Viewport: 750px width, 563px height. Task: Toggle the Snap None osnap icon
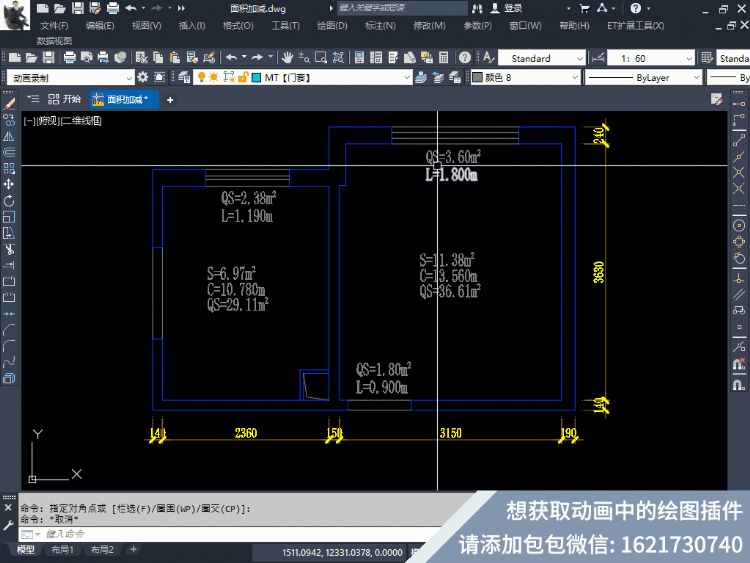739,364
